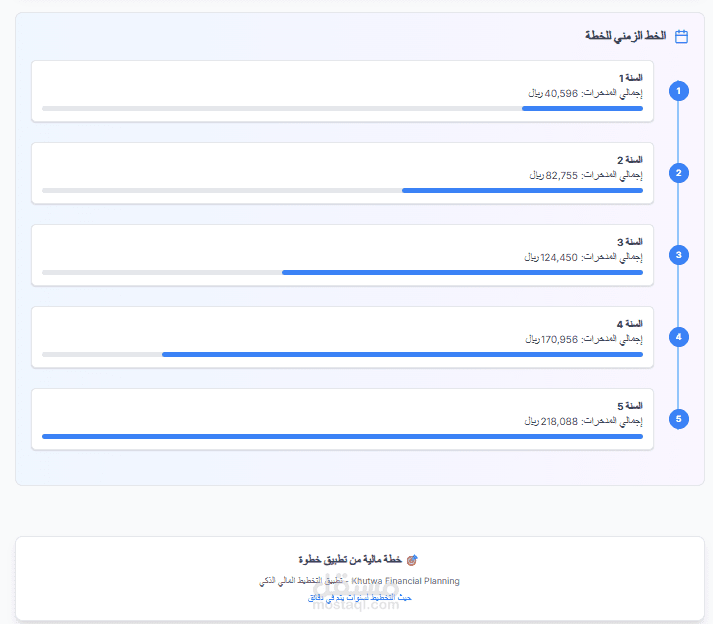Click the السنة 3 card title
The width and height of the screenshot is (713, 624).
(x=630, y=242)
